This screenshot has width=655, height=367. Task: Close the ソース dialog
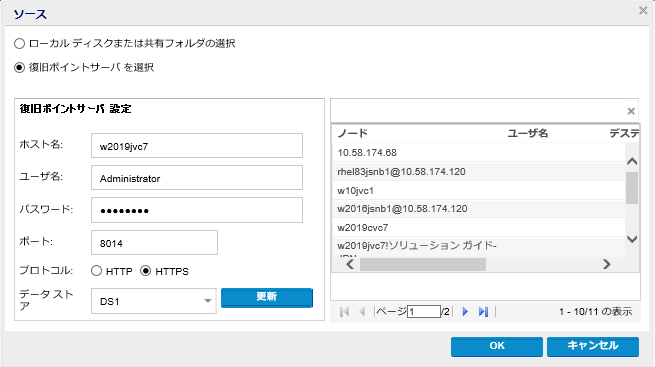(643, 10)
